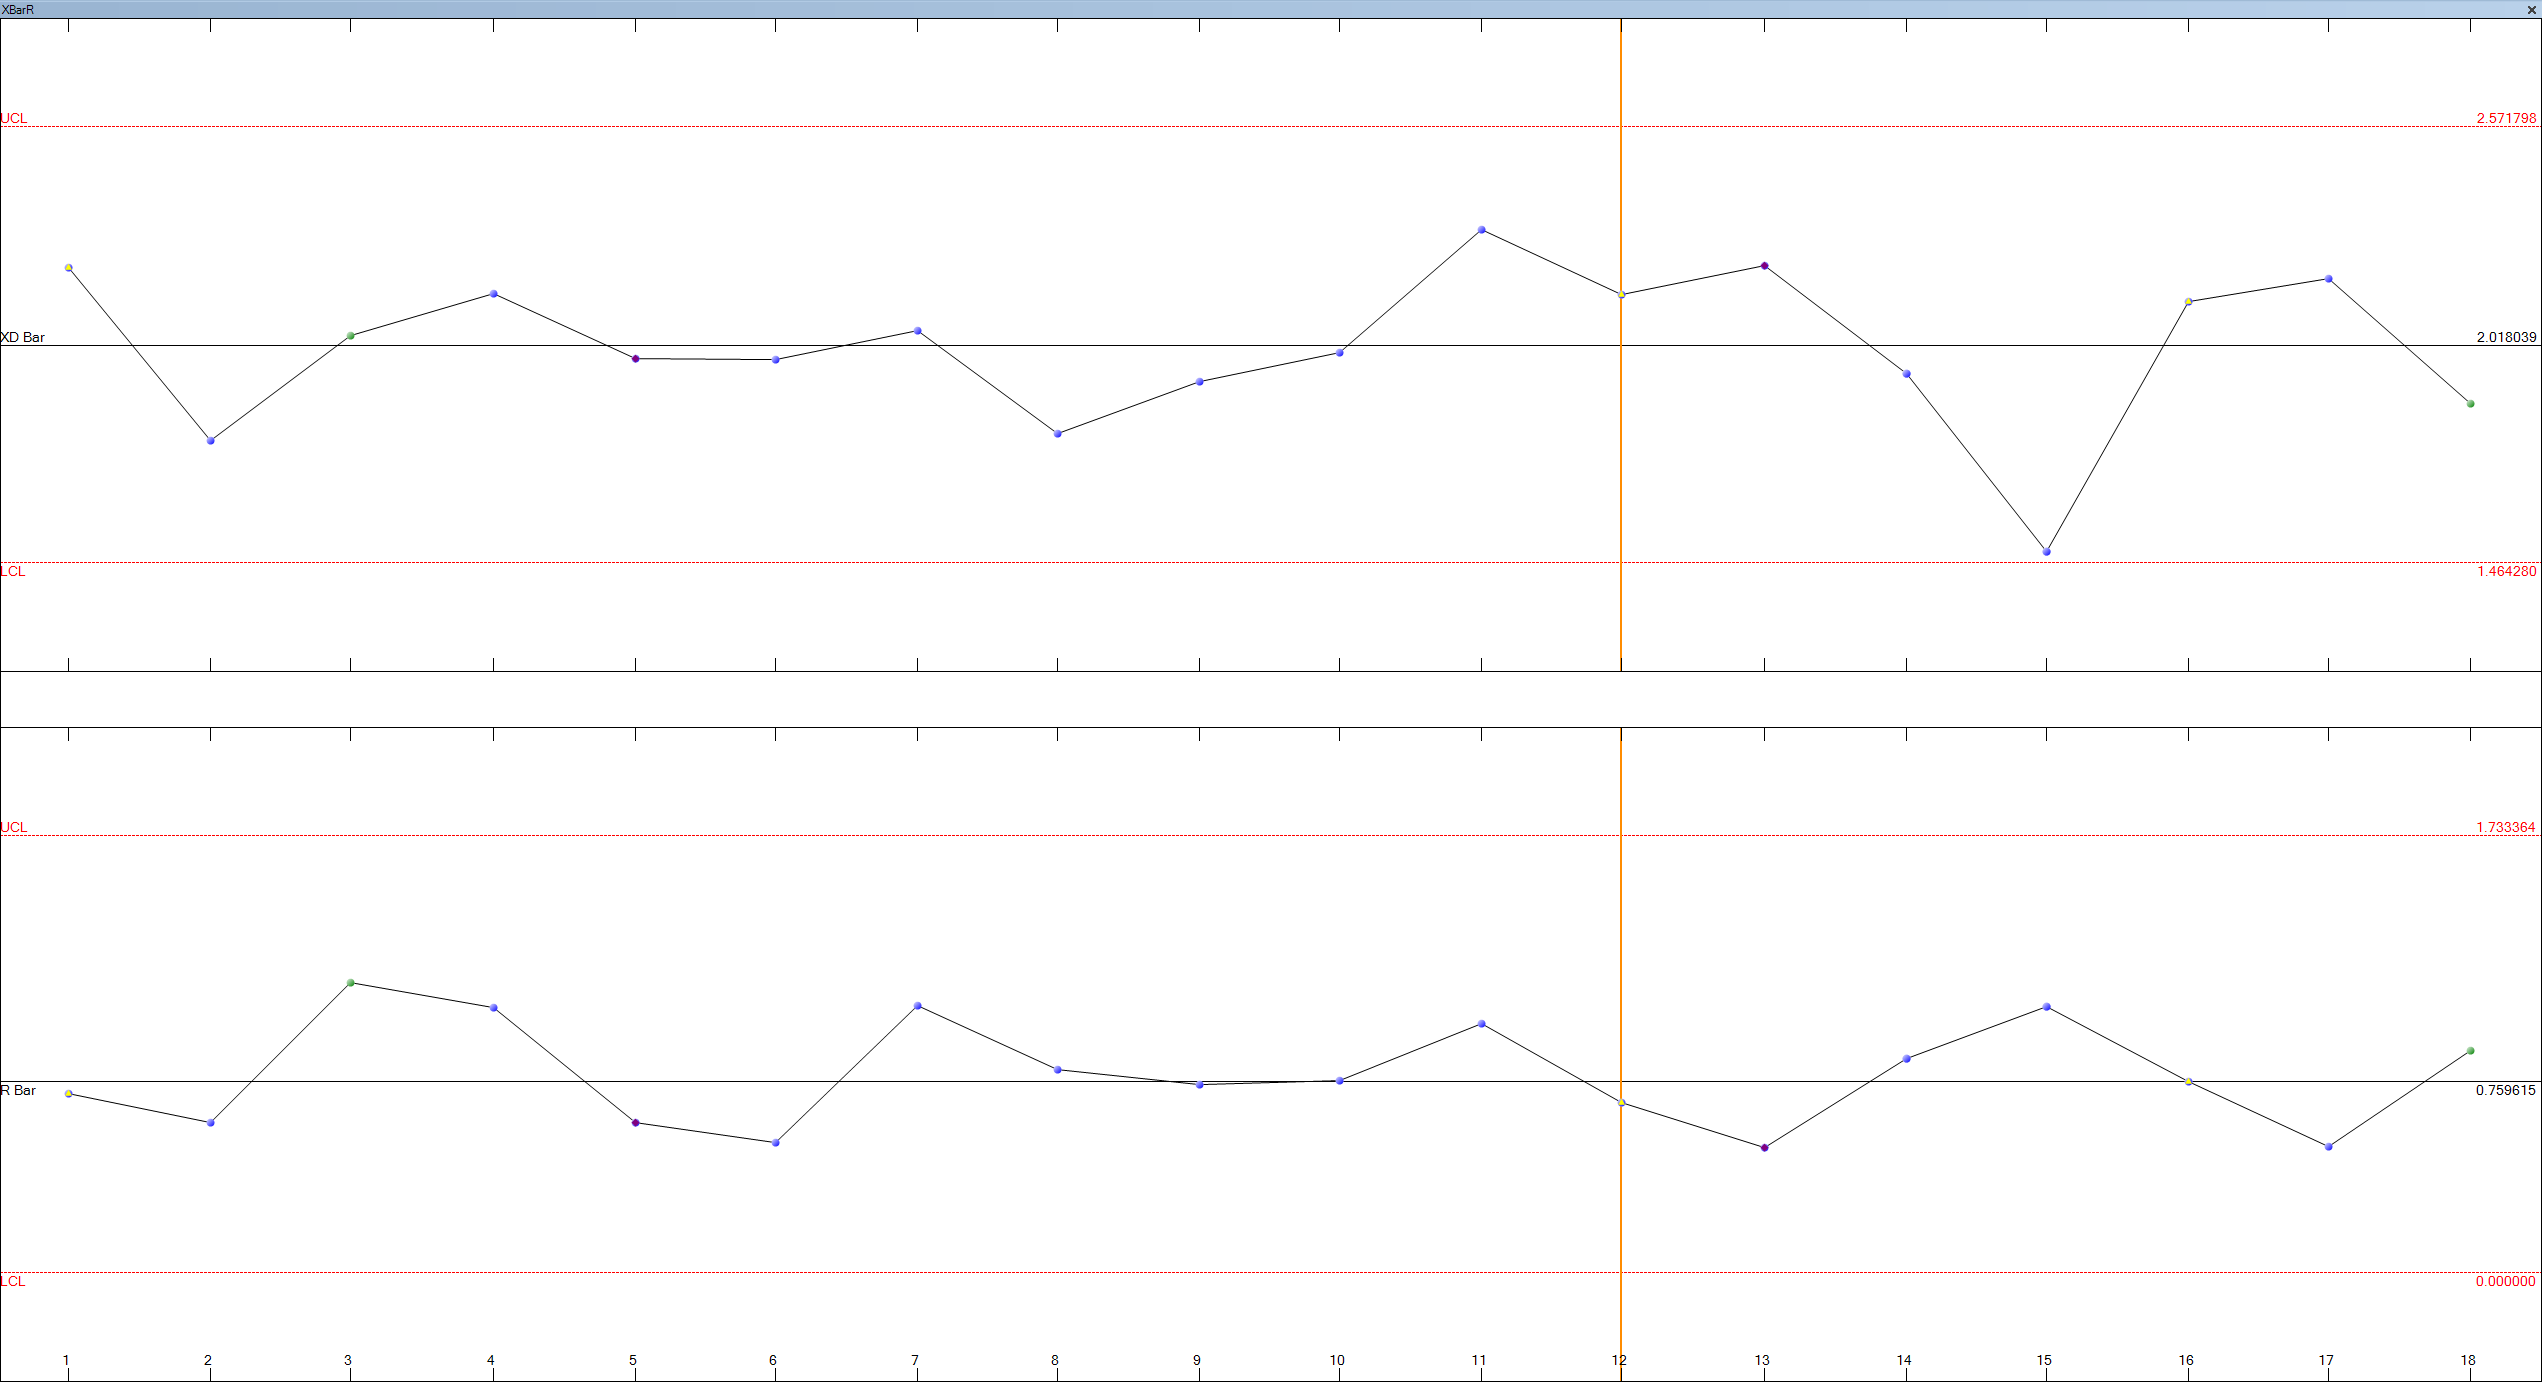Select R chart point at subgroup 6
Image resolution: width=2542 pixels, height=1382 pixels.
coord(775,1143)
